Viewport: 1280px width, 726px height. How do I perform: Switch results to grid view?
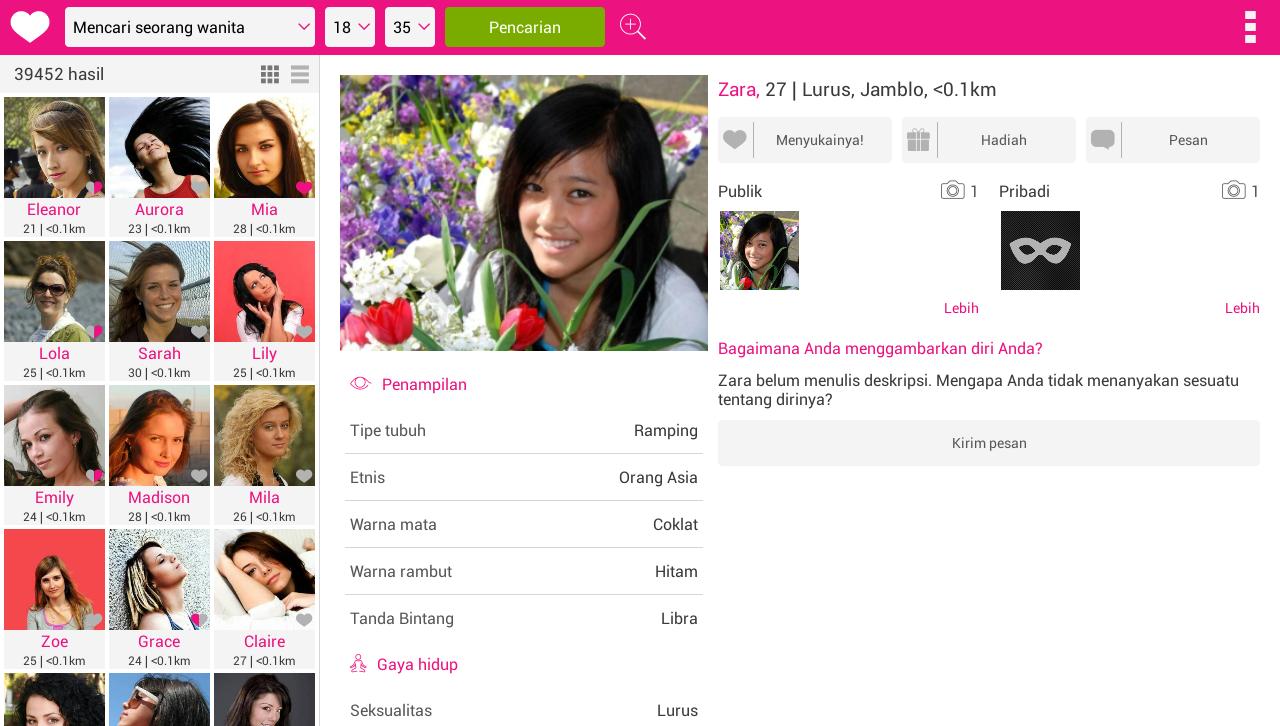pyautogui.click(x=270, y=74)
